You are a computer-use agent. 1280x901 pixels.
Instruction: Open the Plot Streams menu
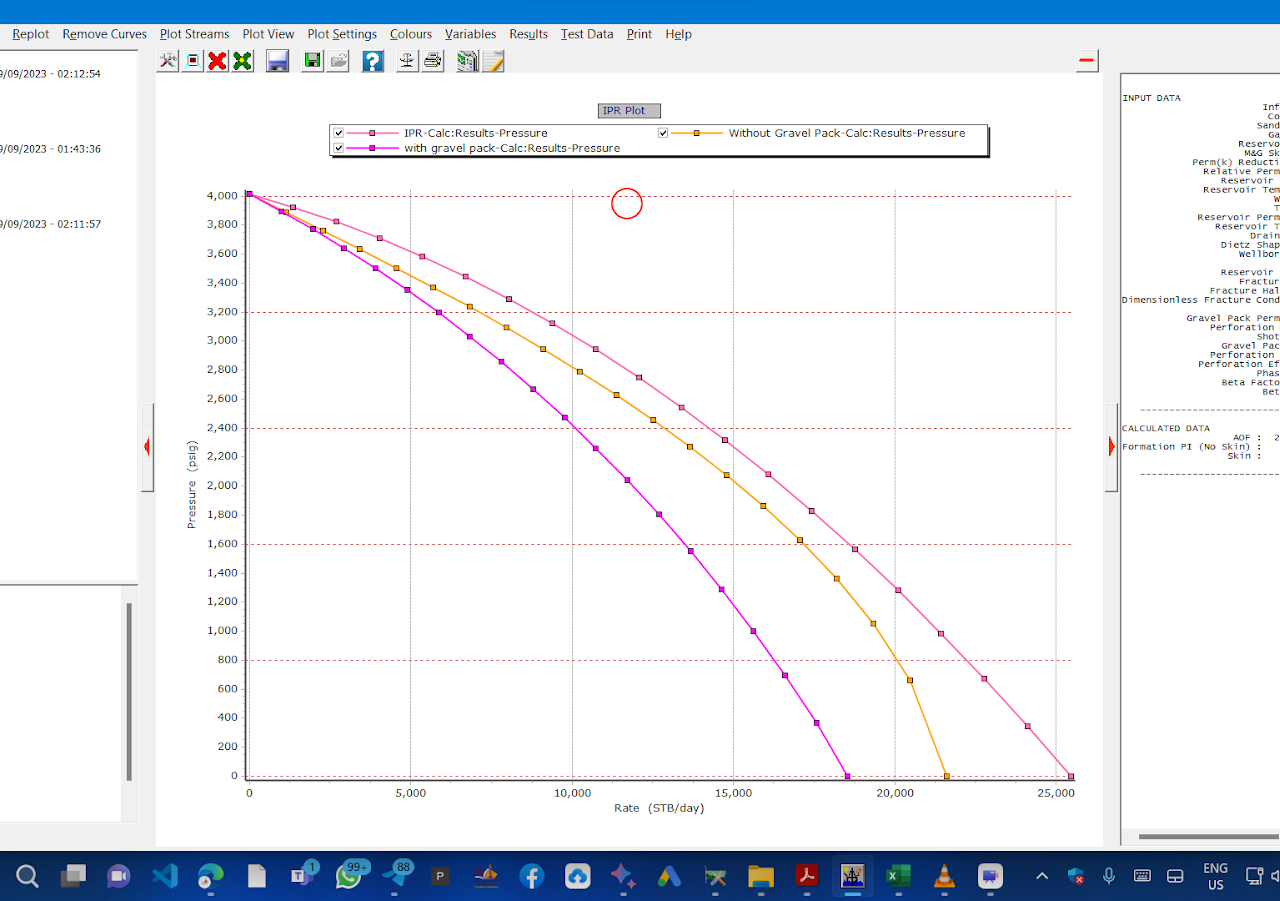(195, 34)
